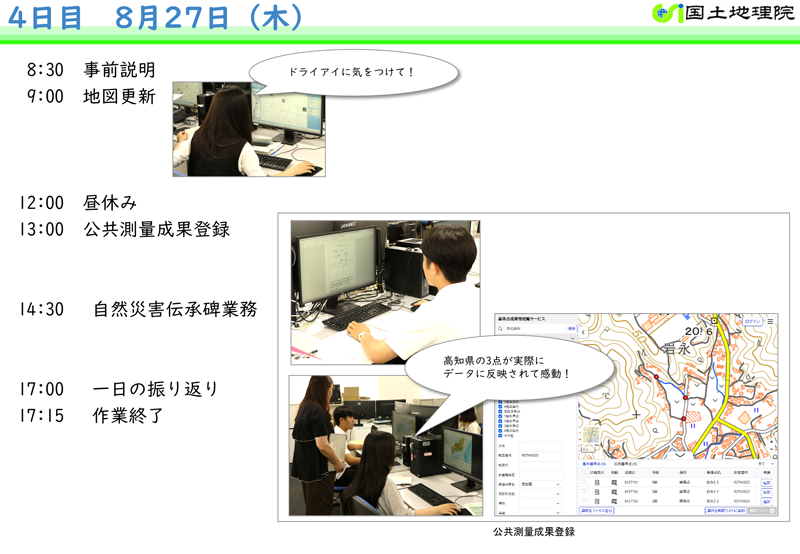Click the blue add button in the third result row

coord(766,502)
